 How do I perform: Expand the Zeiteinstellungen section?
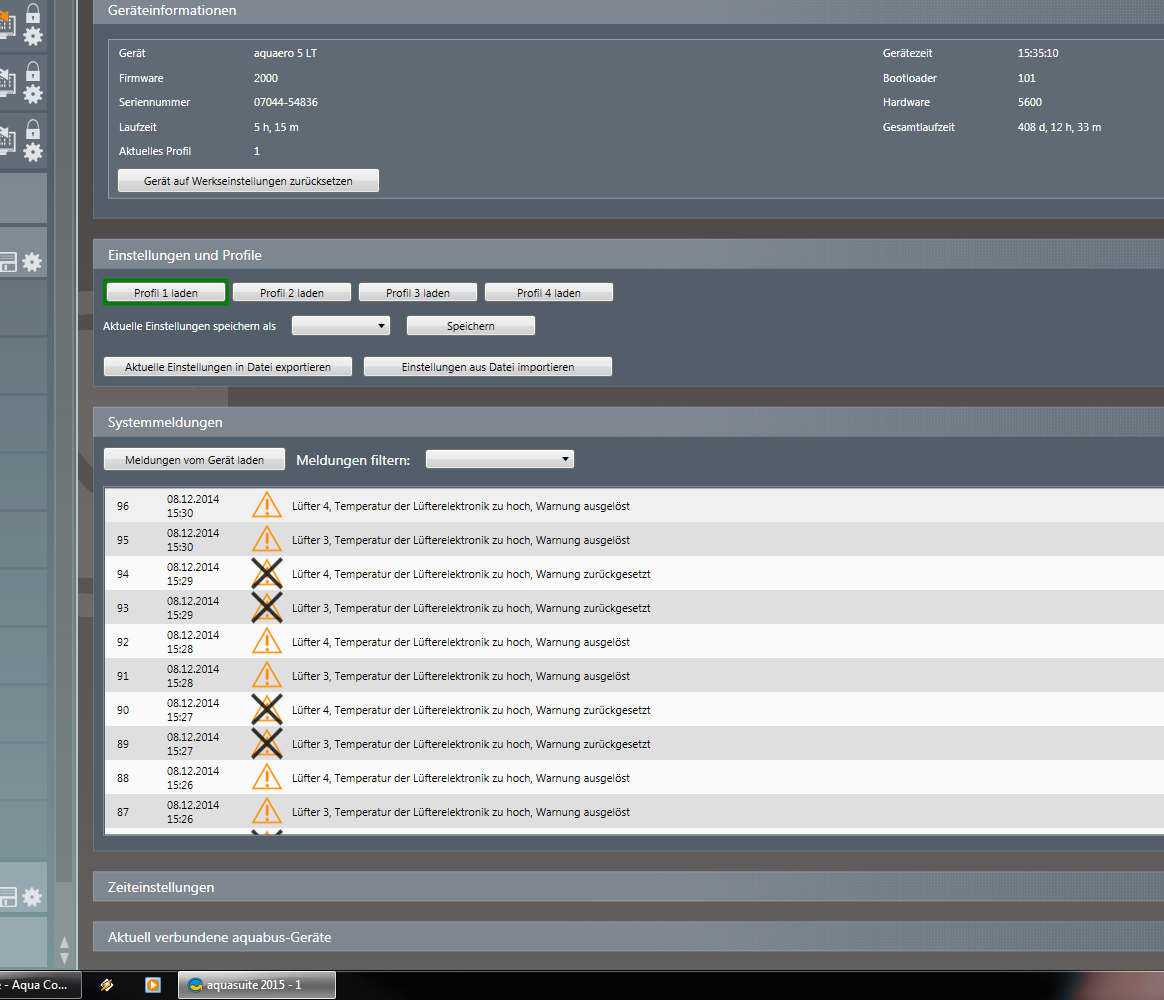[628, 886]
